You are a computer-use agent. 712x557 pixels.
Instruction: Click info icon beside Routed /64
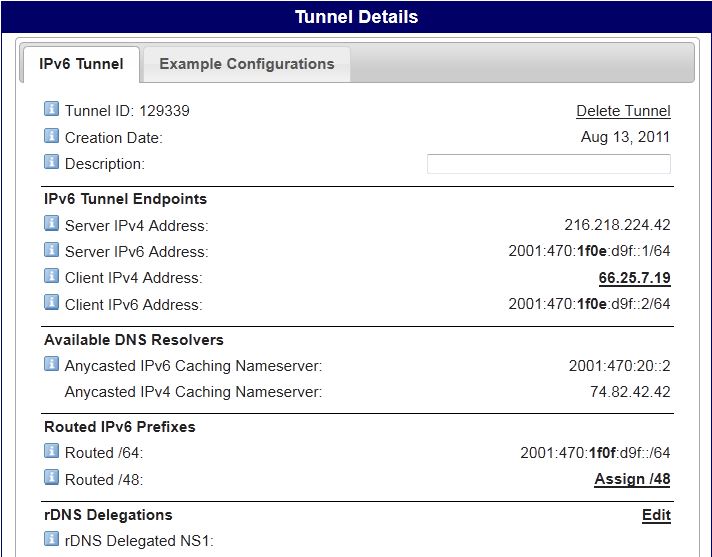[52, 452]
